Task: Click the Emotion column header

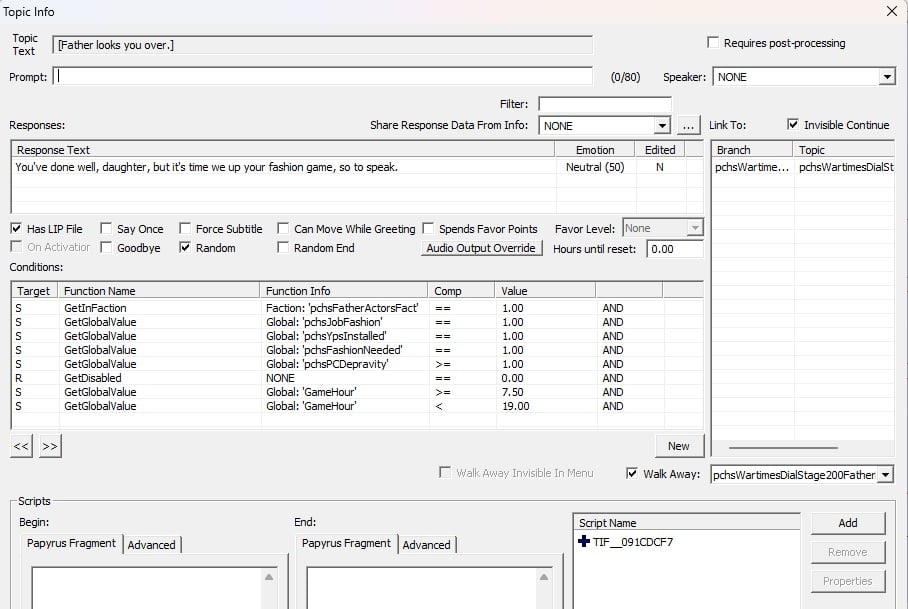Action: (595, 150)
